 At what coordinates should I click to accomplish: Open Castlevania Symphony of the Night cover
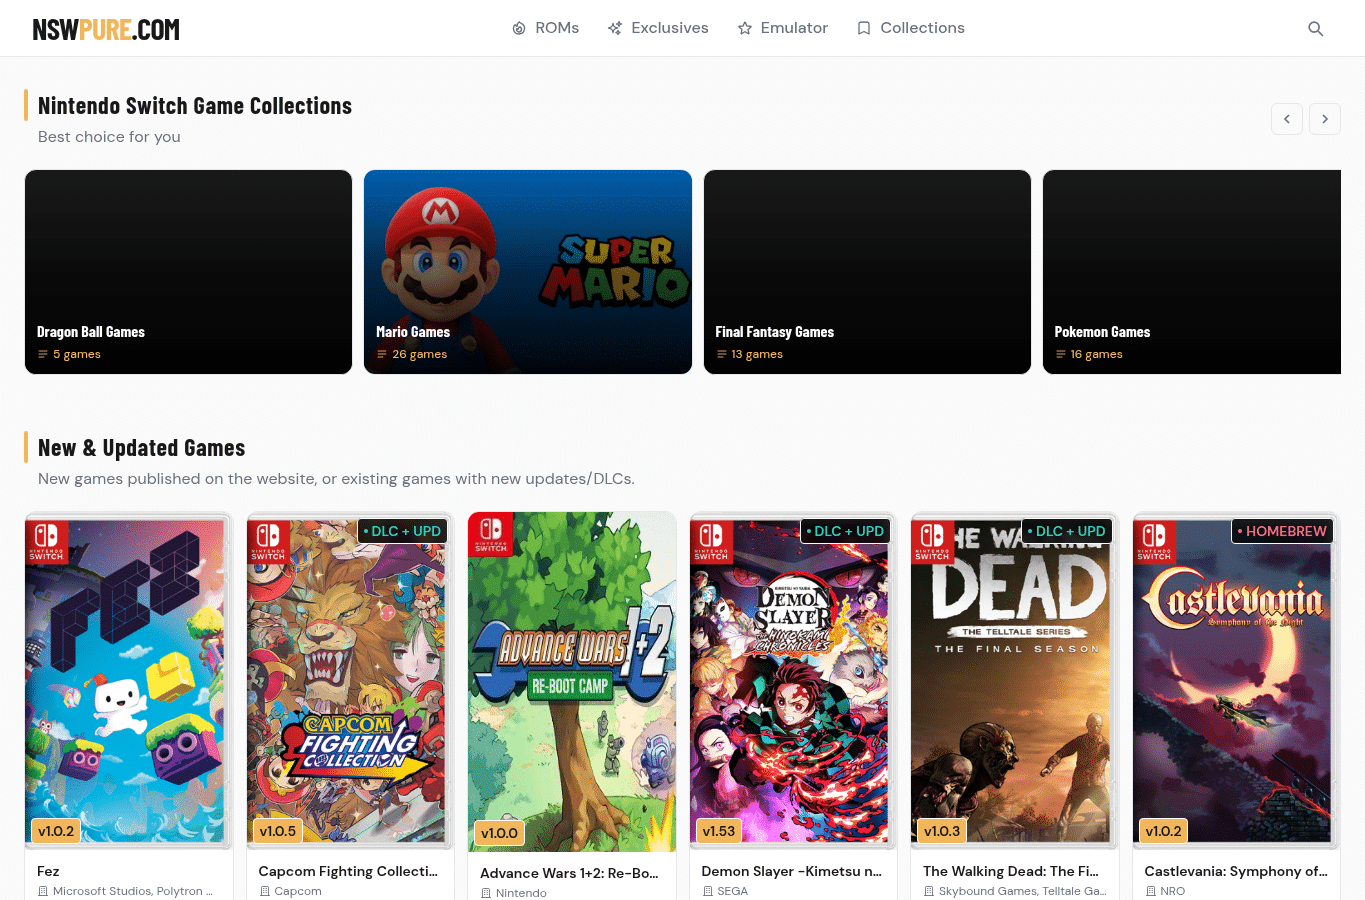pyautogui.click(x=1236, y=680)
